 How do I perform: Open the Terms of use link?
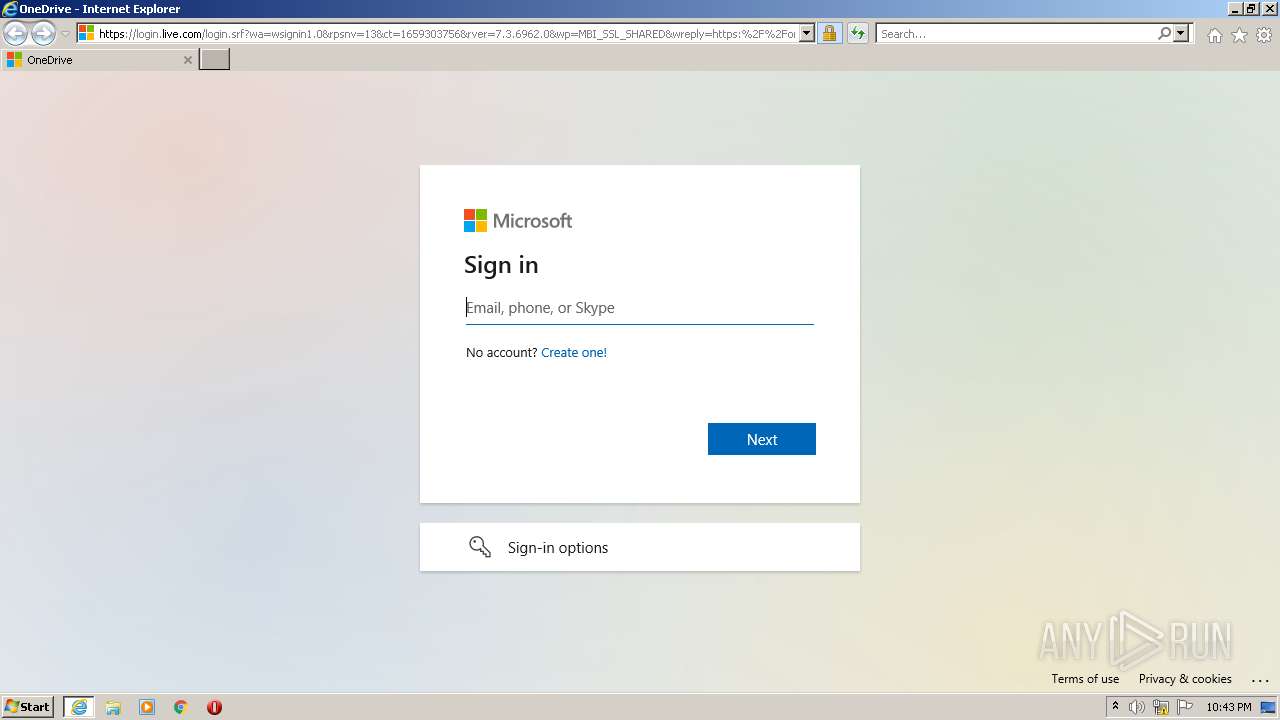pos(1085,679)
